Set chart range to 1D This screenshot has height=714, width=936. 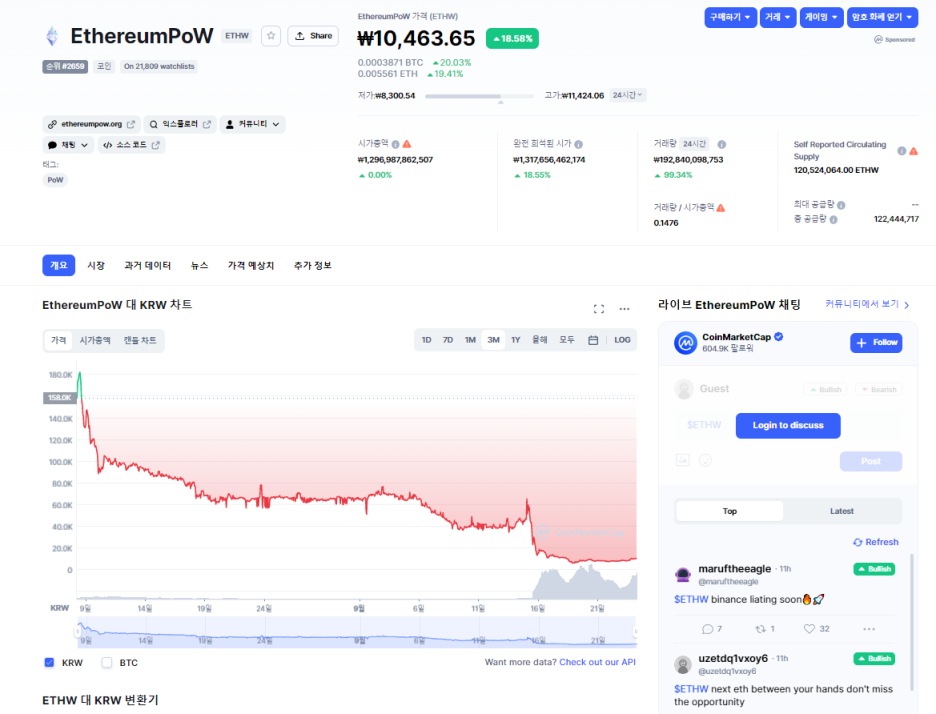tap(426, 340)
